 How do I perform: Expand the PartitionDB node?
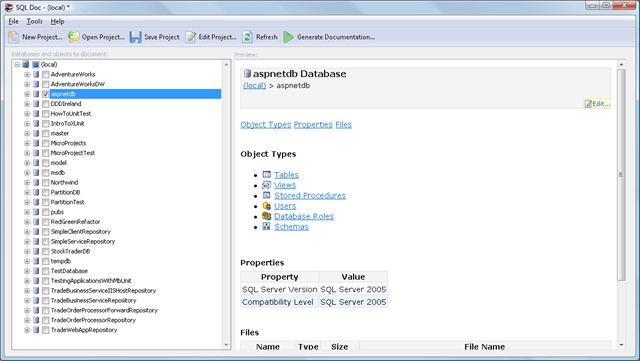pos(27,192)
